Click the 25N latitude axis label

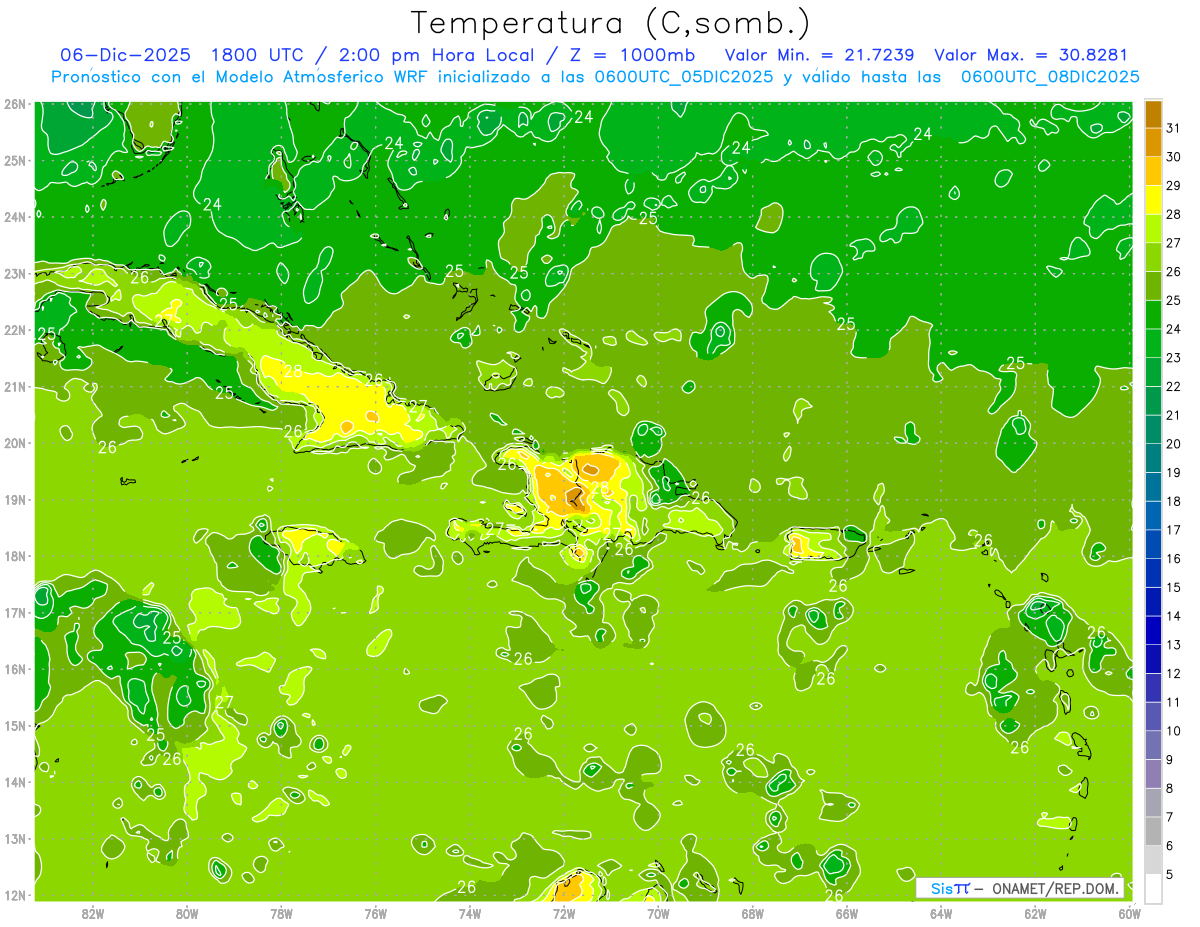[15, 160]
